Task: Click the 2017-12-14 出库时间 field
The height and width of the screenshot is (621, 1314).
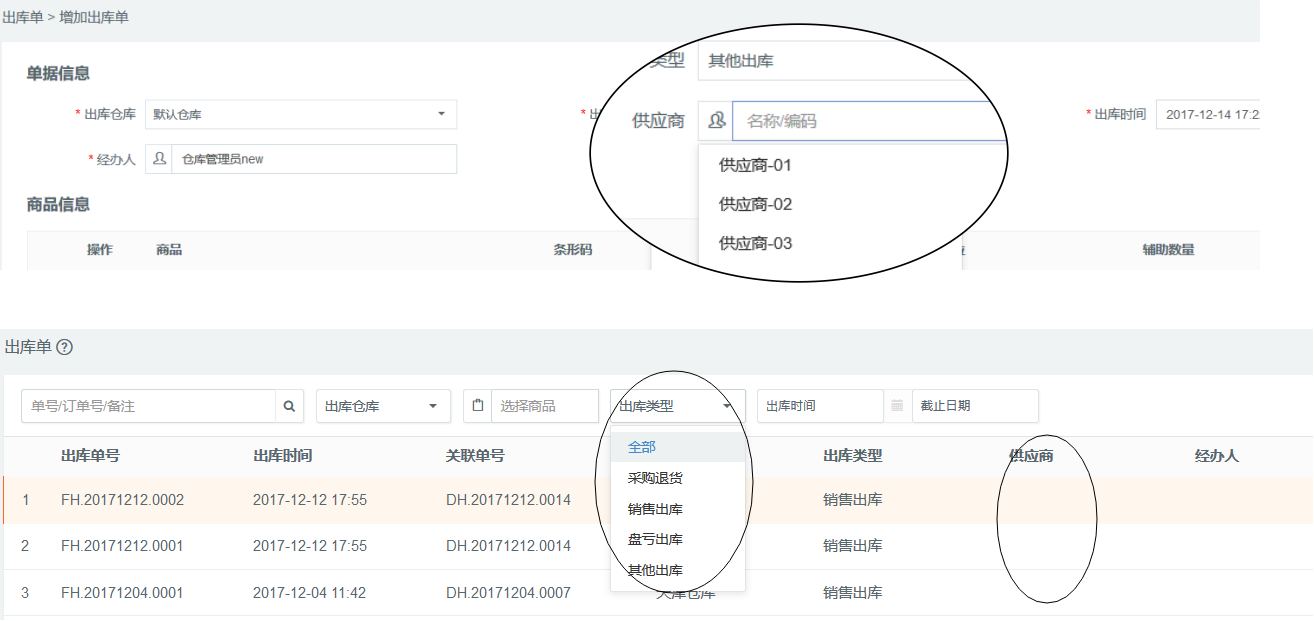Action: (x=1207, y=115)
